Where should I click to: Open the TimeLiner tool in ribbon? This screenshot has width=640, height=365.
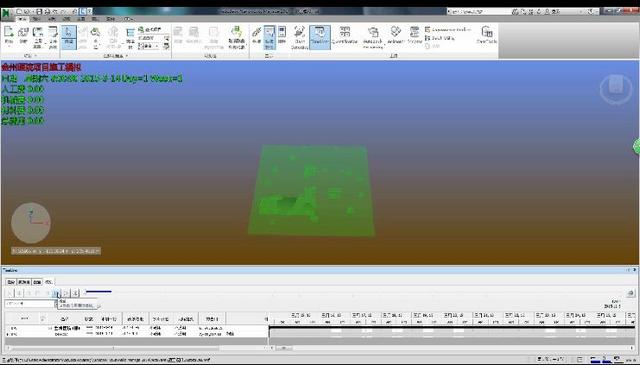(x=320, y=37)
